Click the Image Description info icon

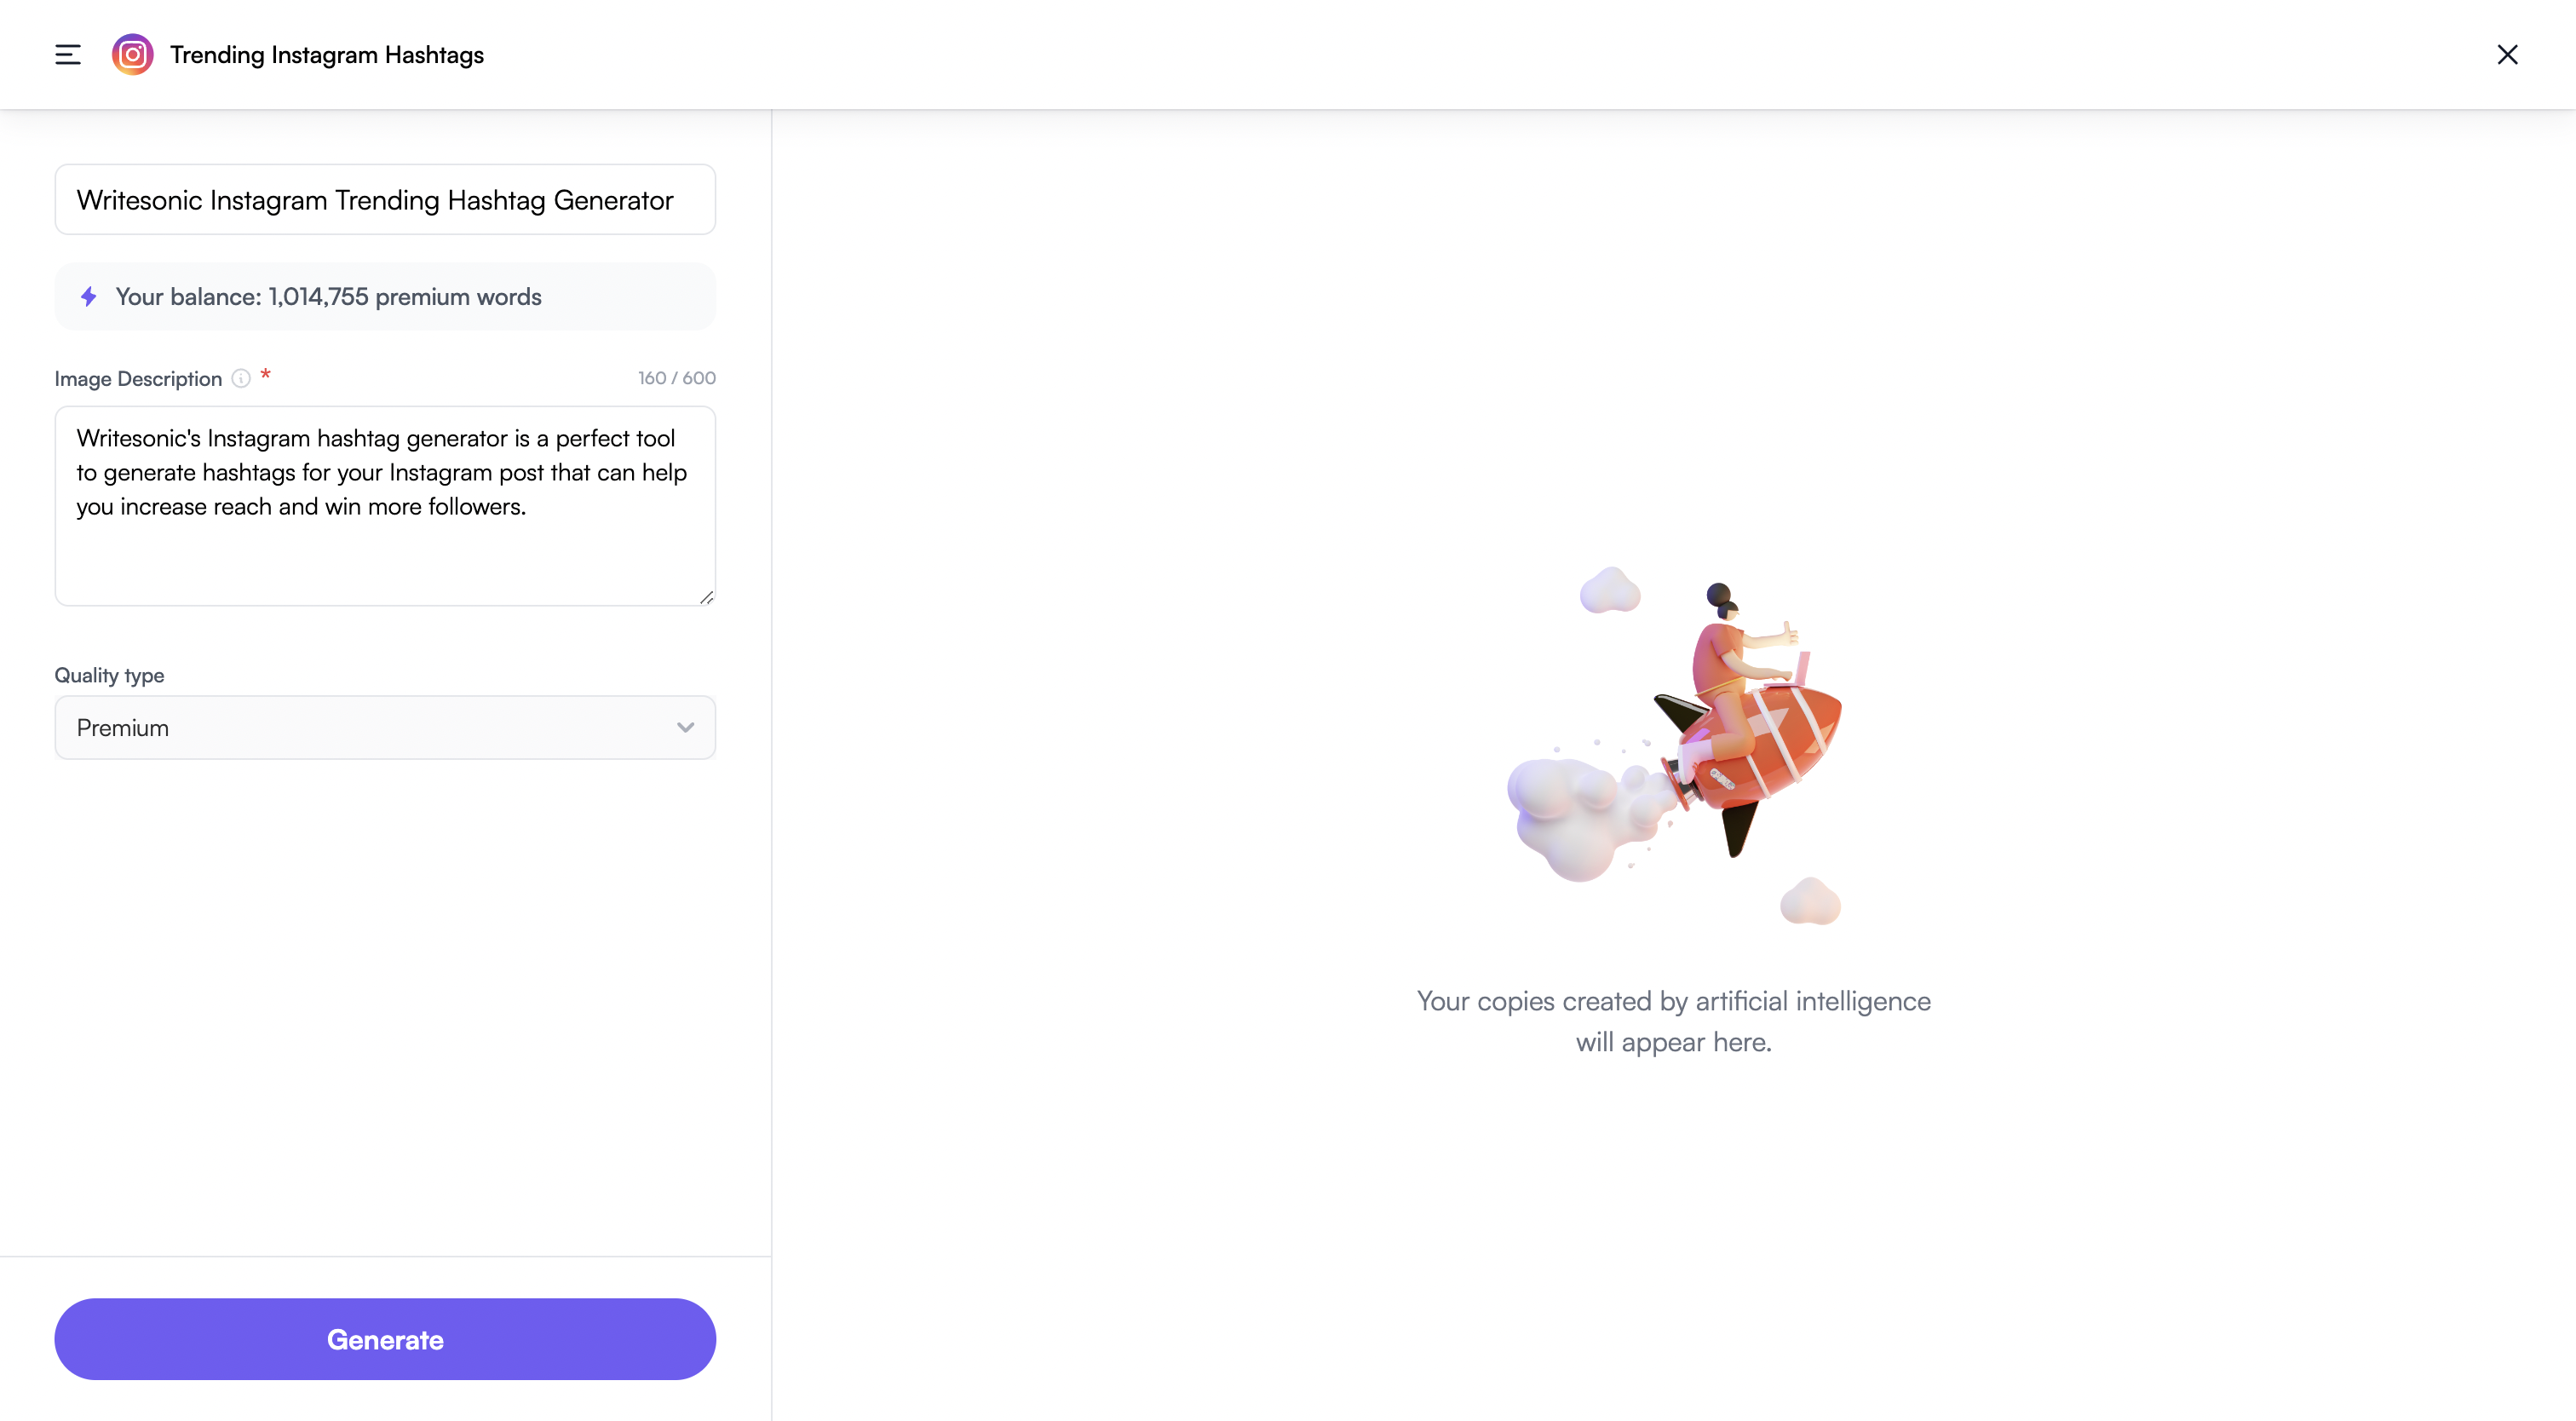click(x=241, y=378)
